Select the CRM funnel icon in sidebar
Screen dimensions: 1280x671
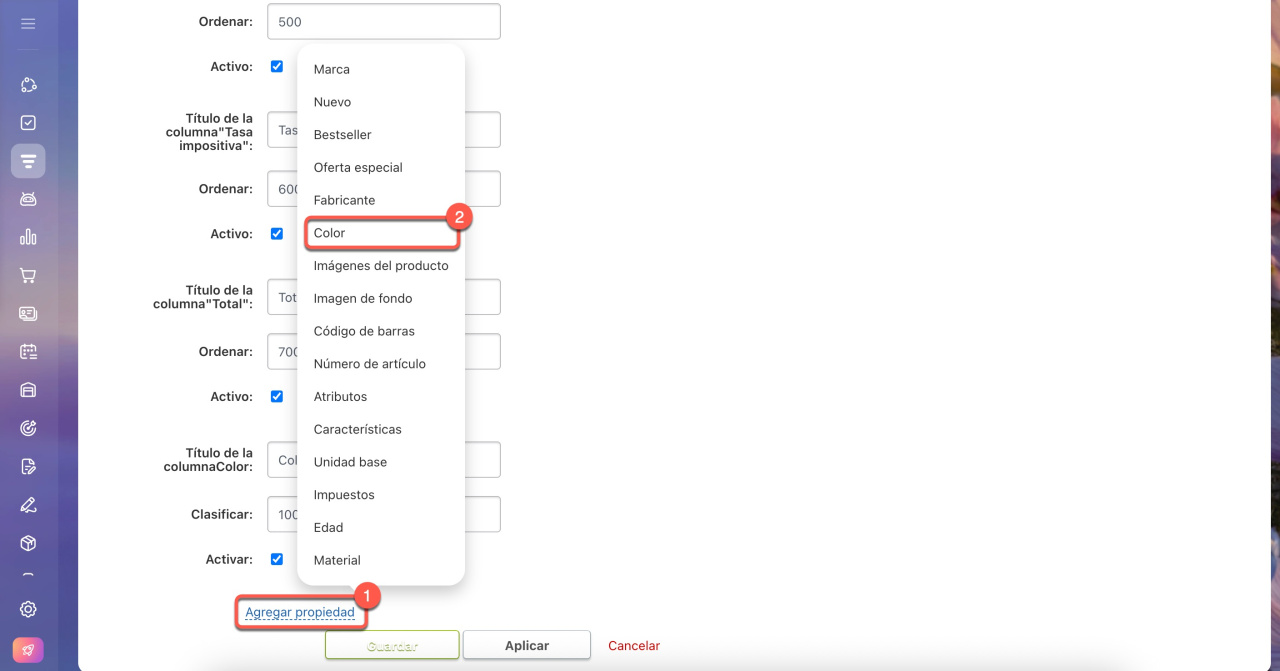coord(28,161)
